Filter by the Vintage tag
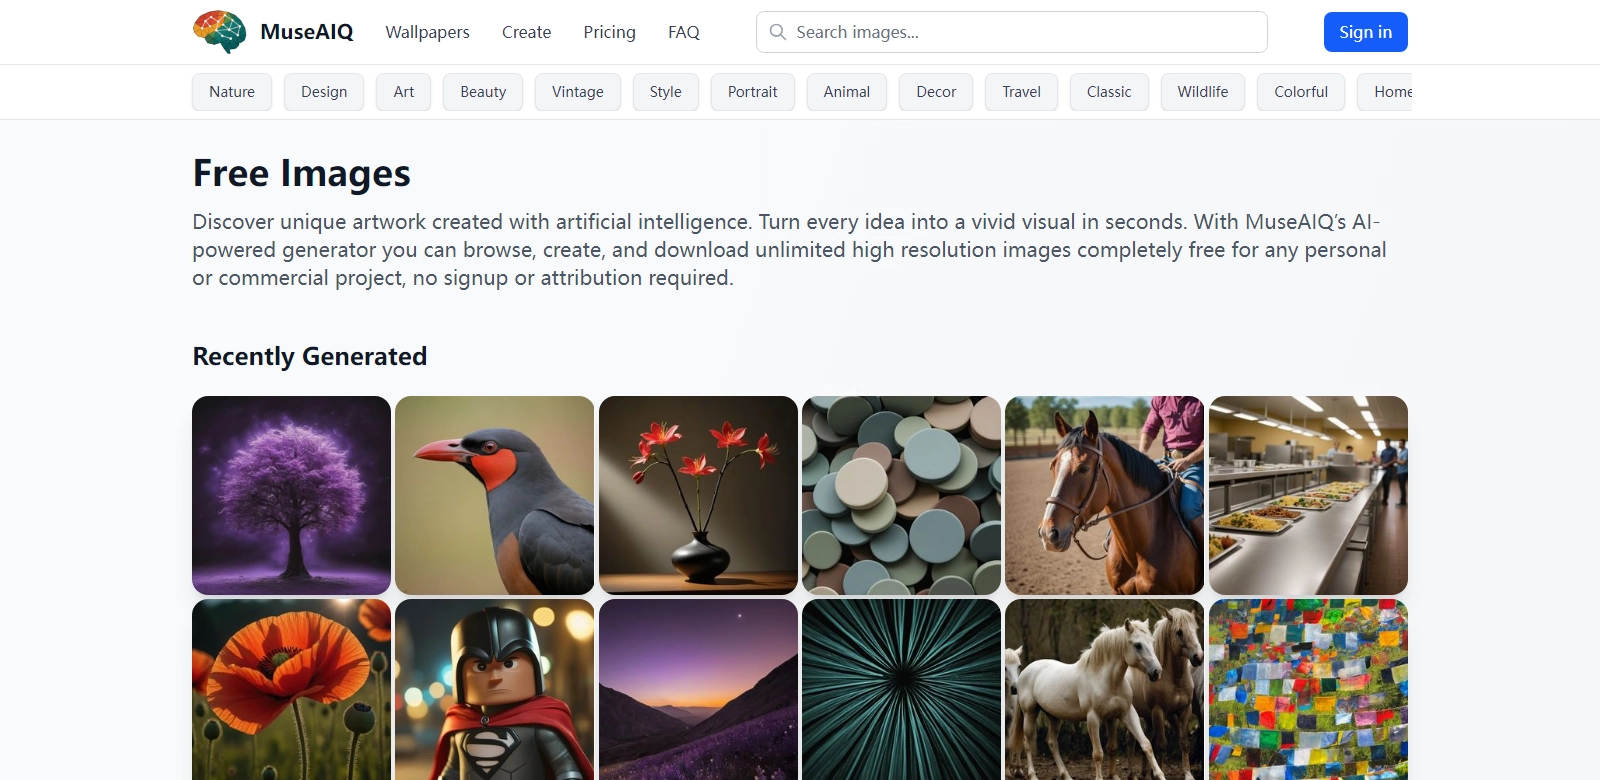This screenshot has height=780, width=1600. [578, 92]
